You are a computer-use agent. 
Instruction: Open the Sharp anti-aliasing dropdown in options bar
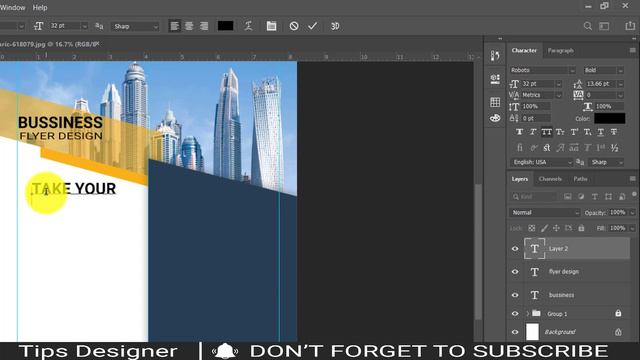135,27
